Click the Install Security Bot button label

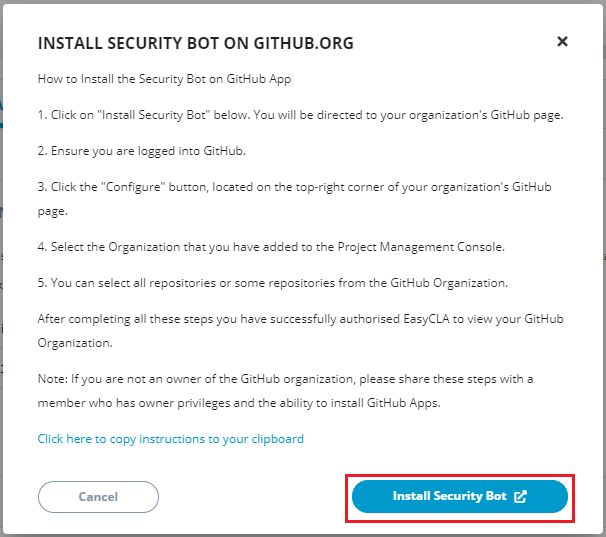tap(449, 496)
